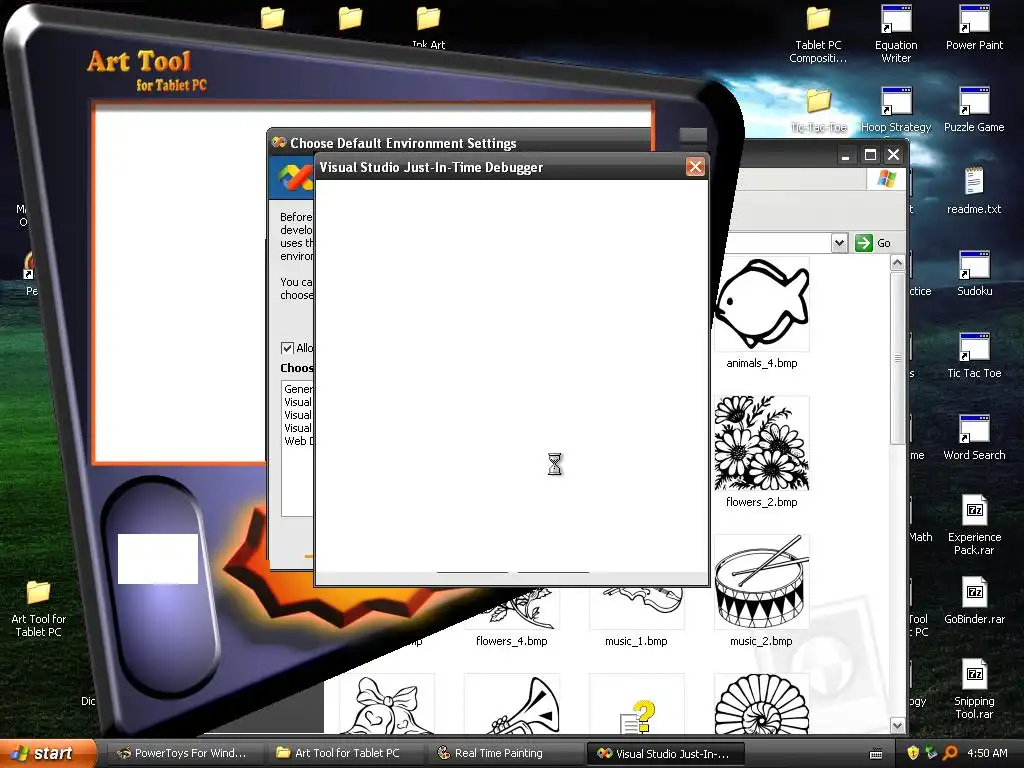Switch to Art Tool for Tablet PC taskbar button
Viewport: 1024px width, 768px height.
tap(344, 753)
